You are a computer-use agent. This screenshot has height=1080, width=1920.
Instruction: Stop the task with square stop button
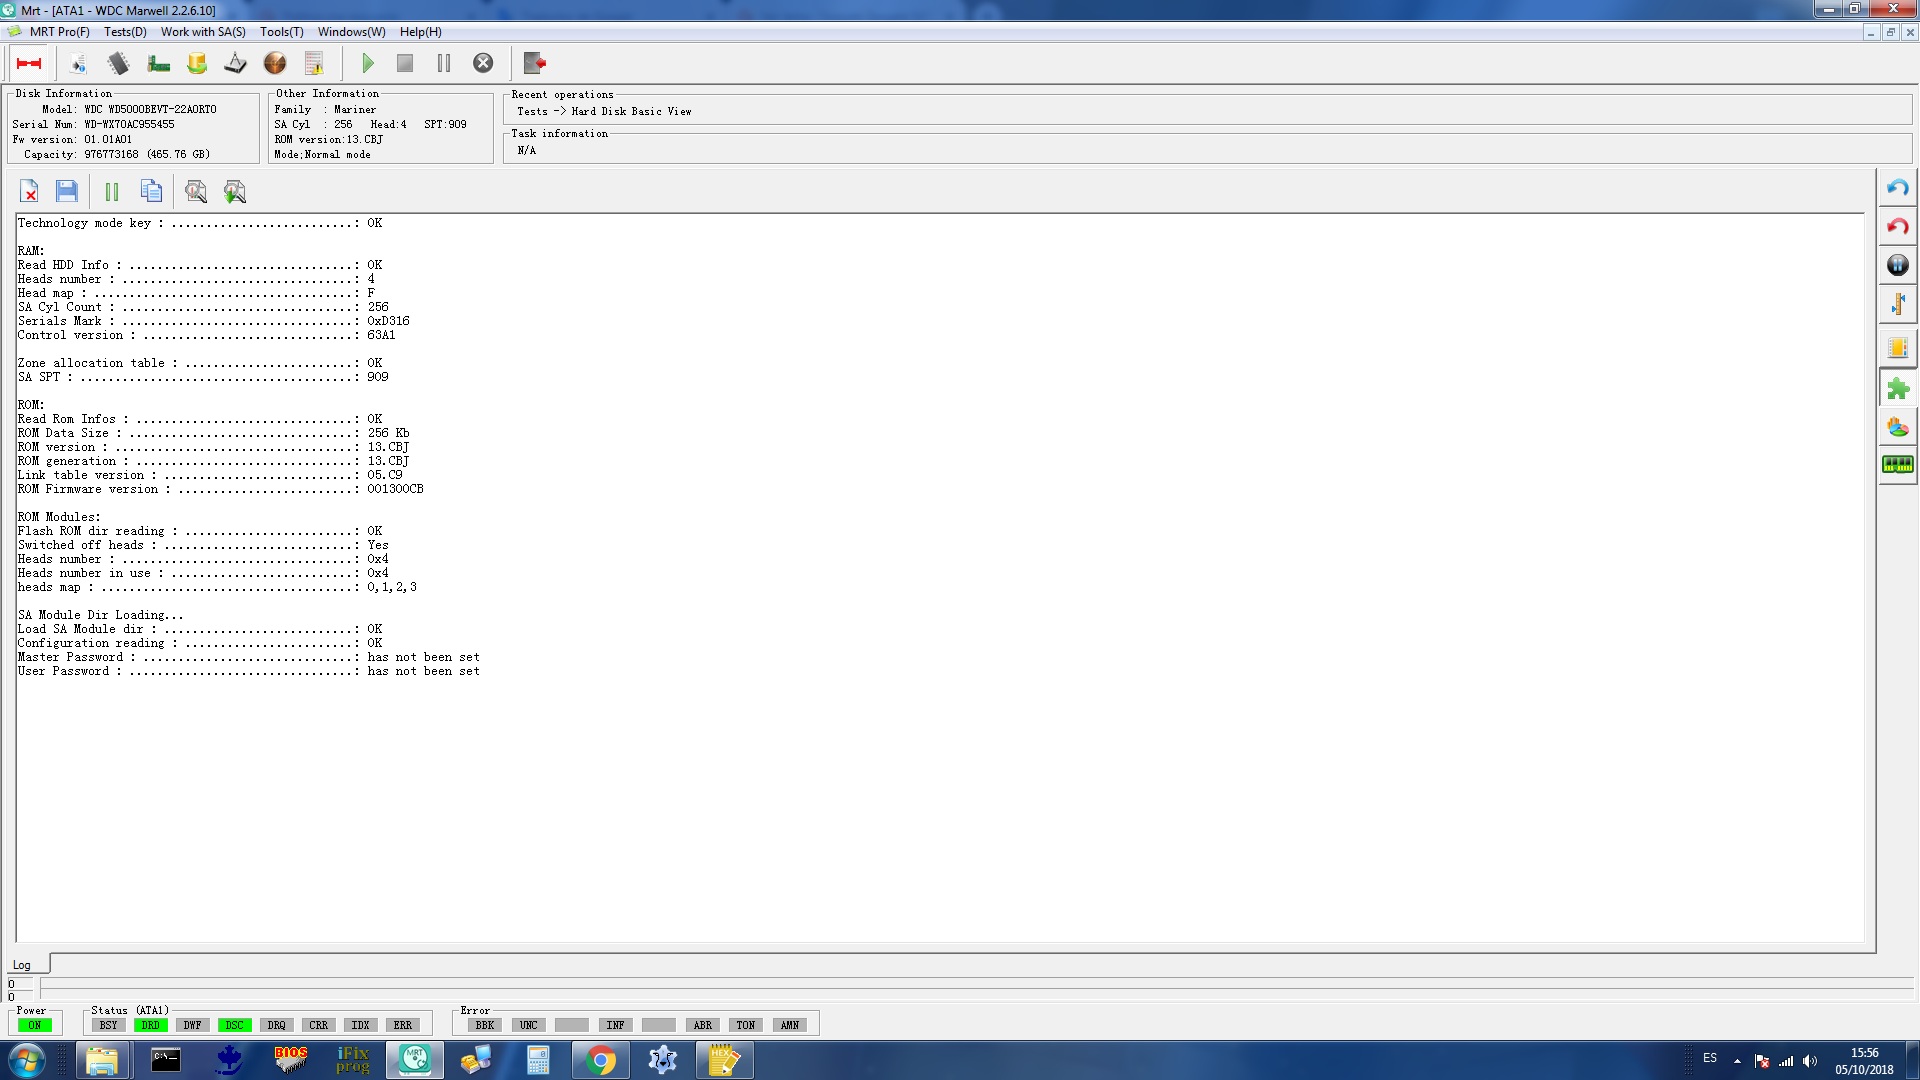[x=405, y=63]
